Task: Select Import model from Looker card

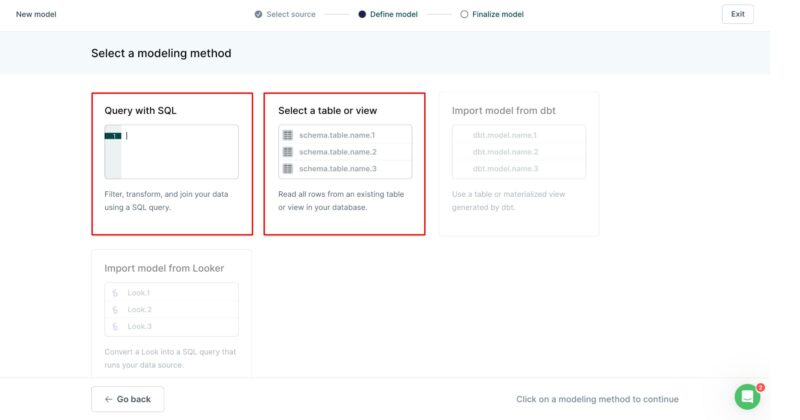Action: click(171, 311)
